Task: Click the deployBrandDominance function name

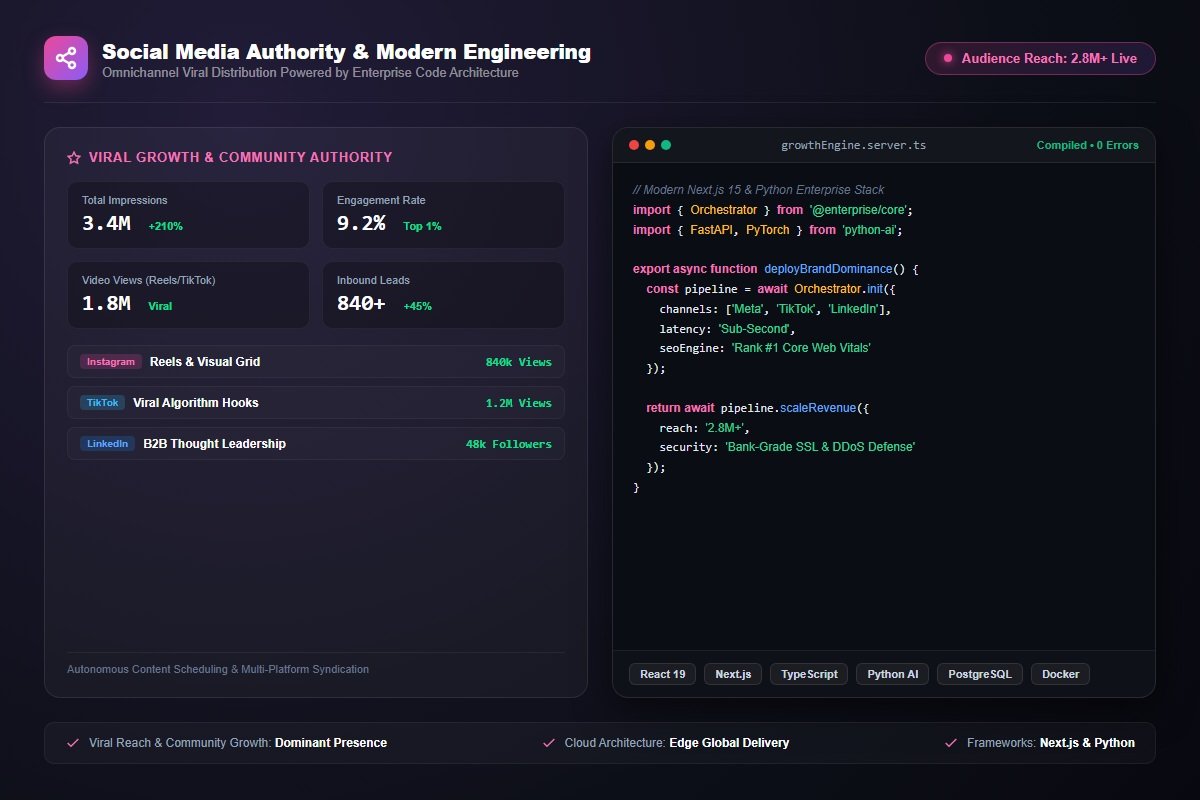Action: pyautogui.click(x=827, y=269)
